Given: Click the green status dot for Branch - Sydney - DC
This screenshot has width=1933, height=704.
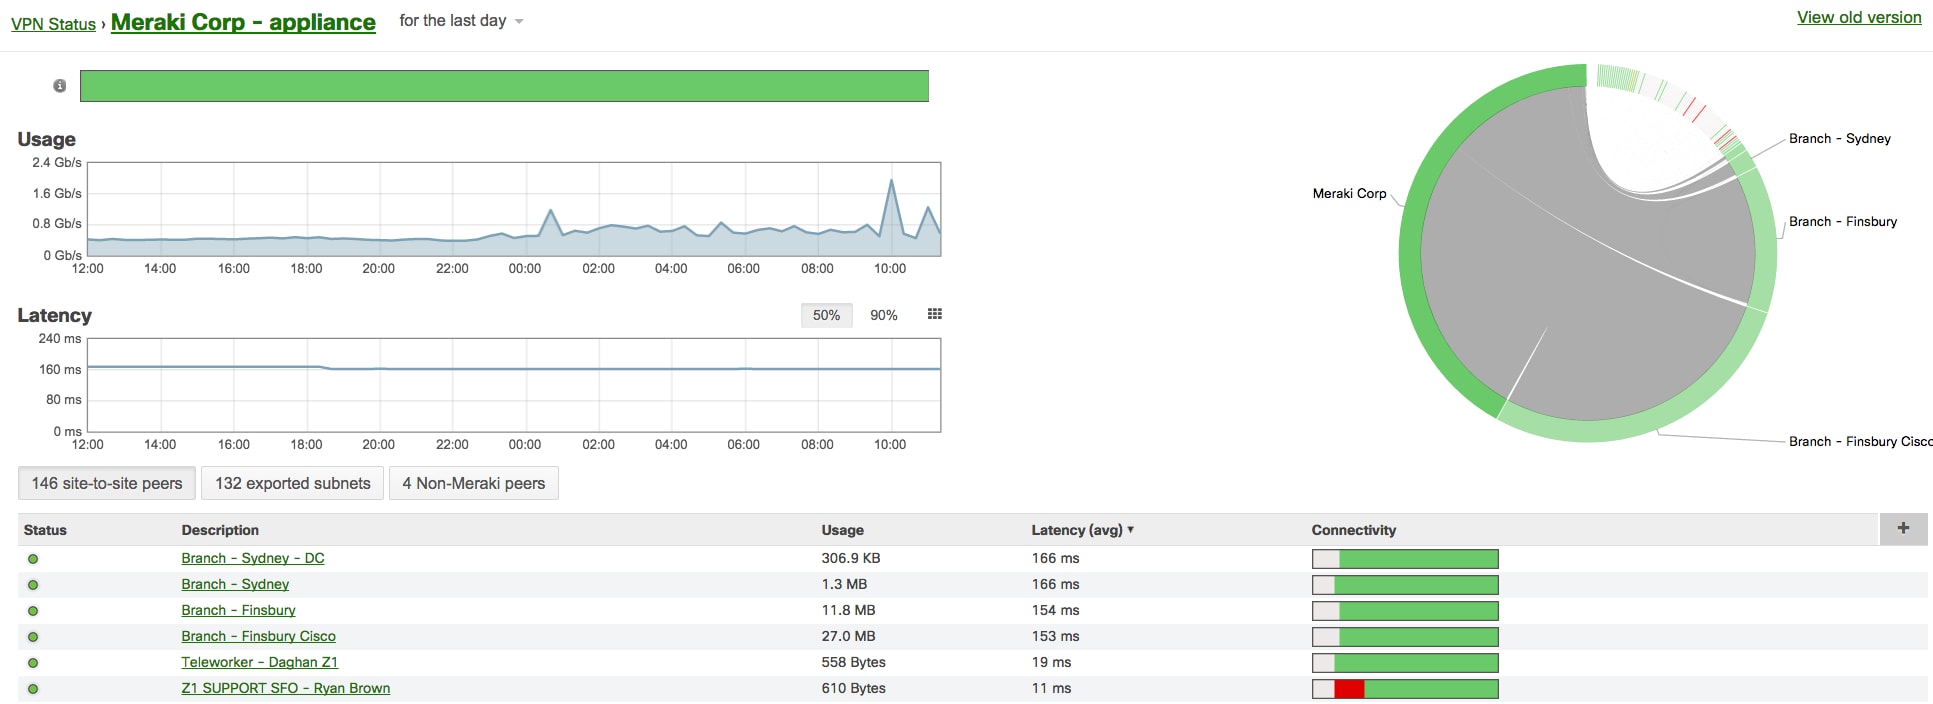Looking at the screenshot, I should pyautogui.click(x=33, y=559).
